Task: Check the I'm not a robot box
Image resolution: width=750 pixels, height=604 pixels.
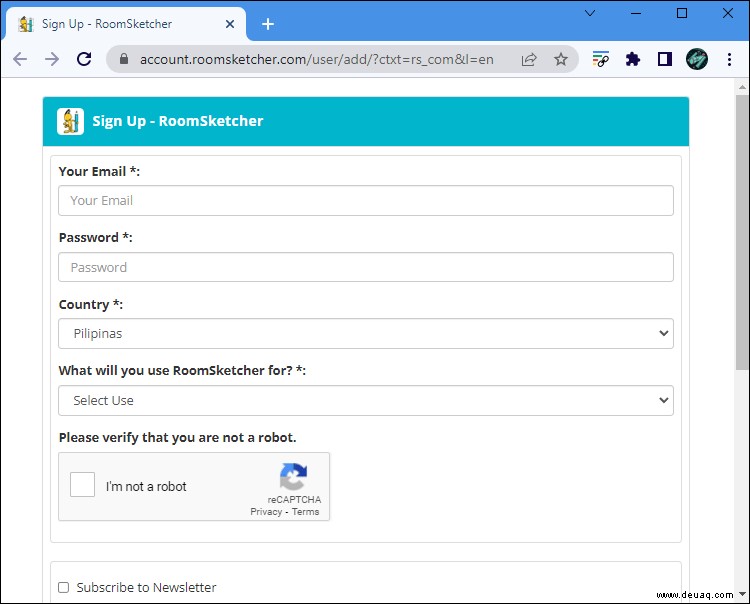Action: [82, 484]
